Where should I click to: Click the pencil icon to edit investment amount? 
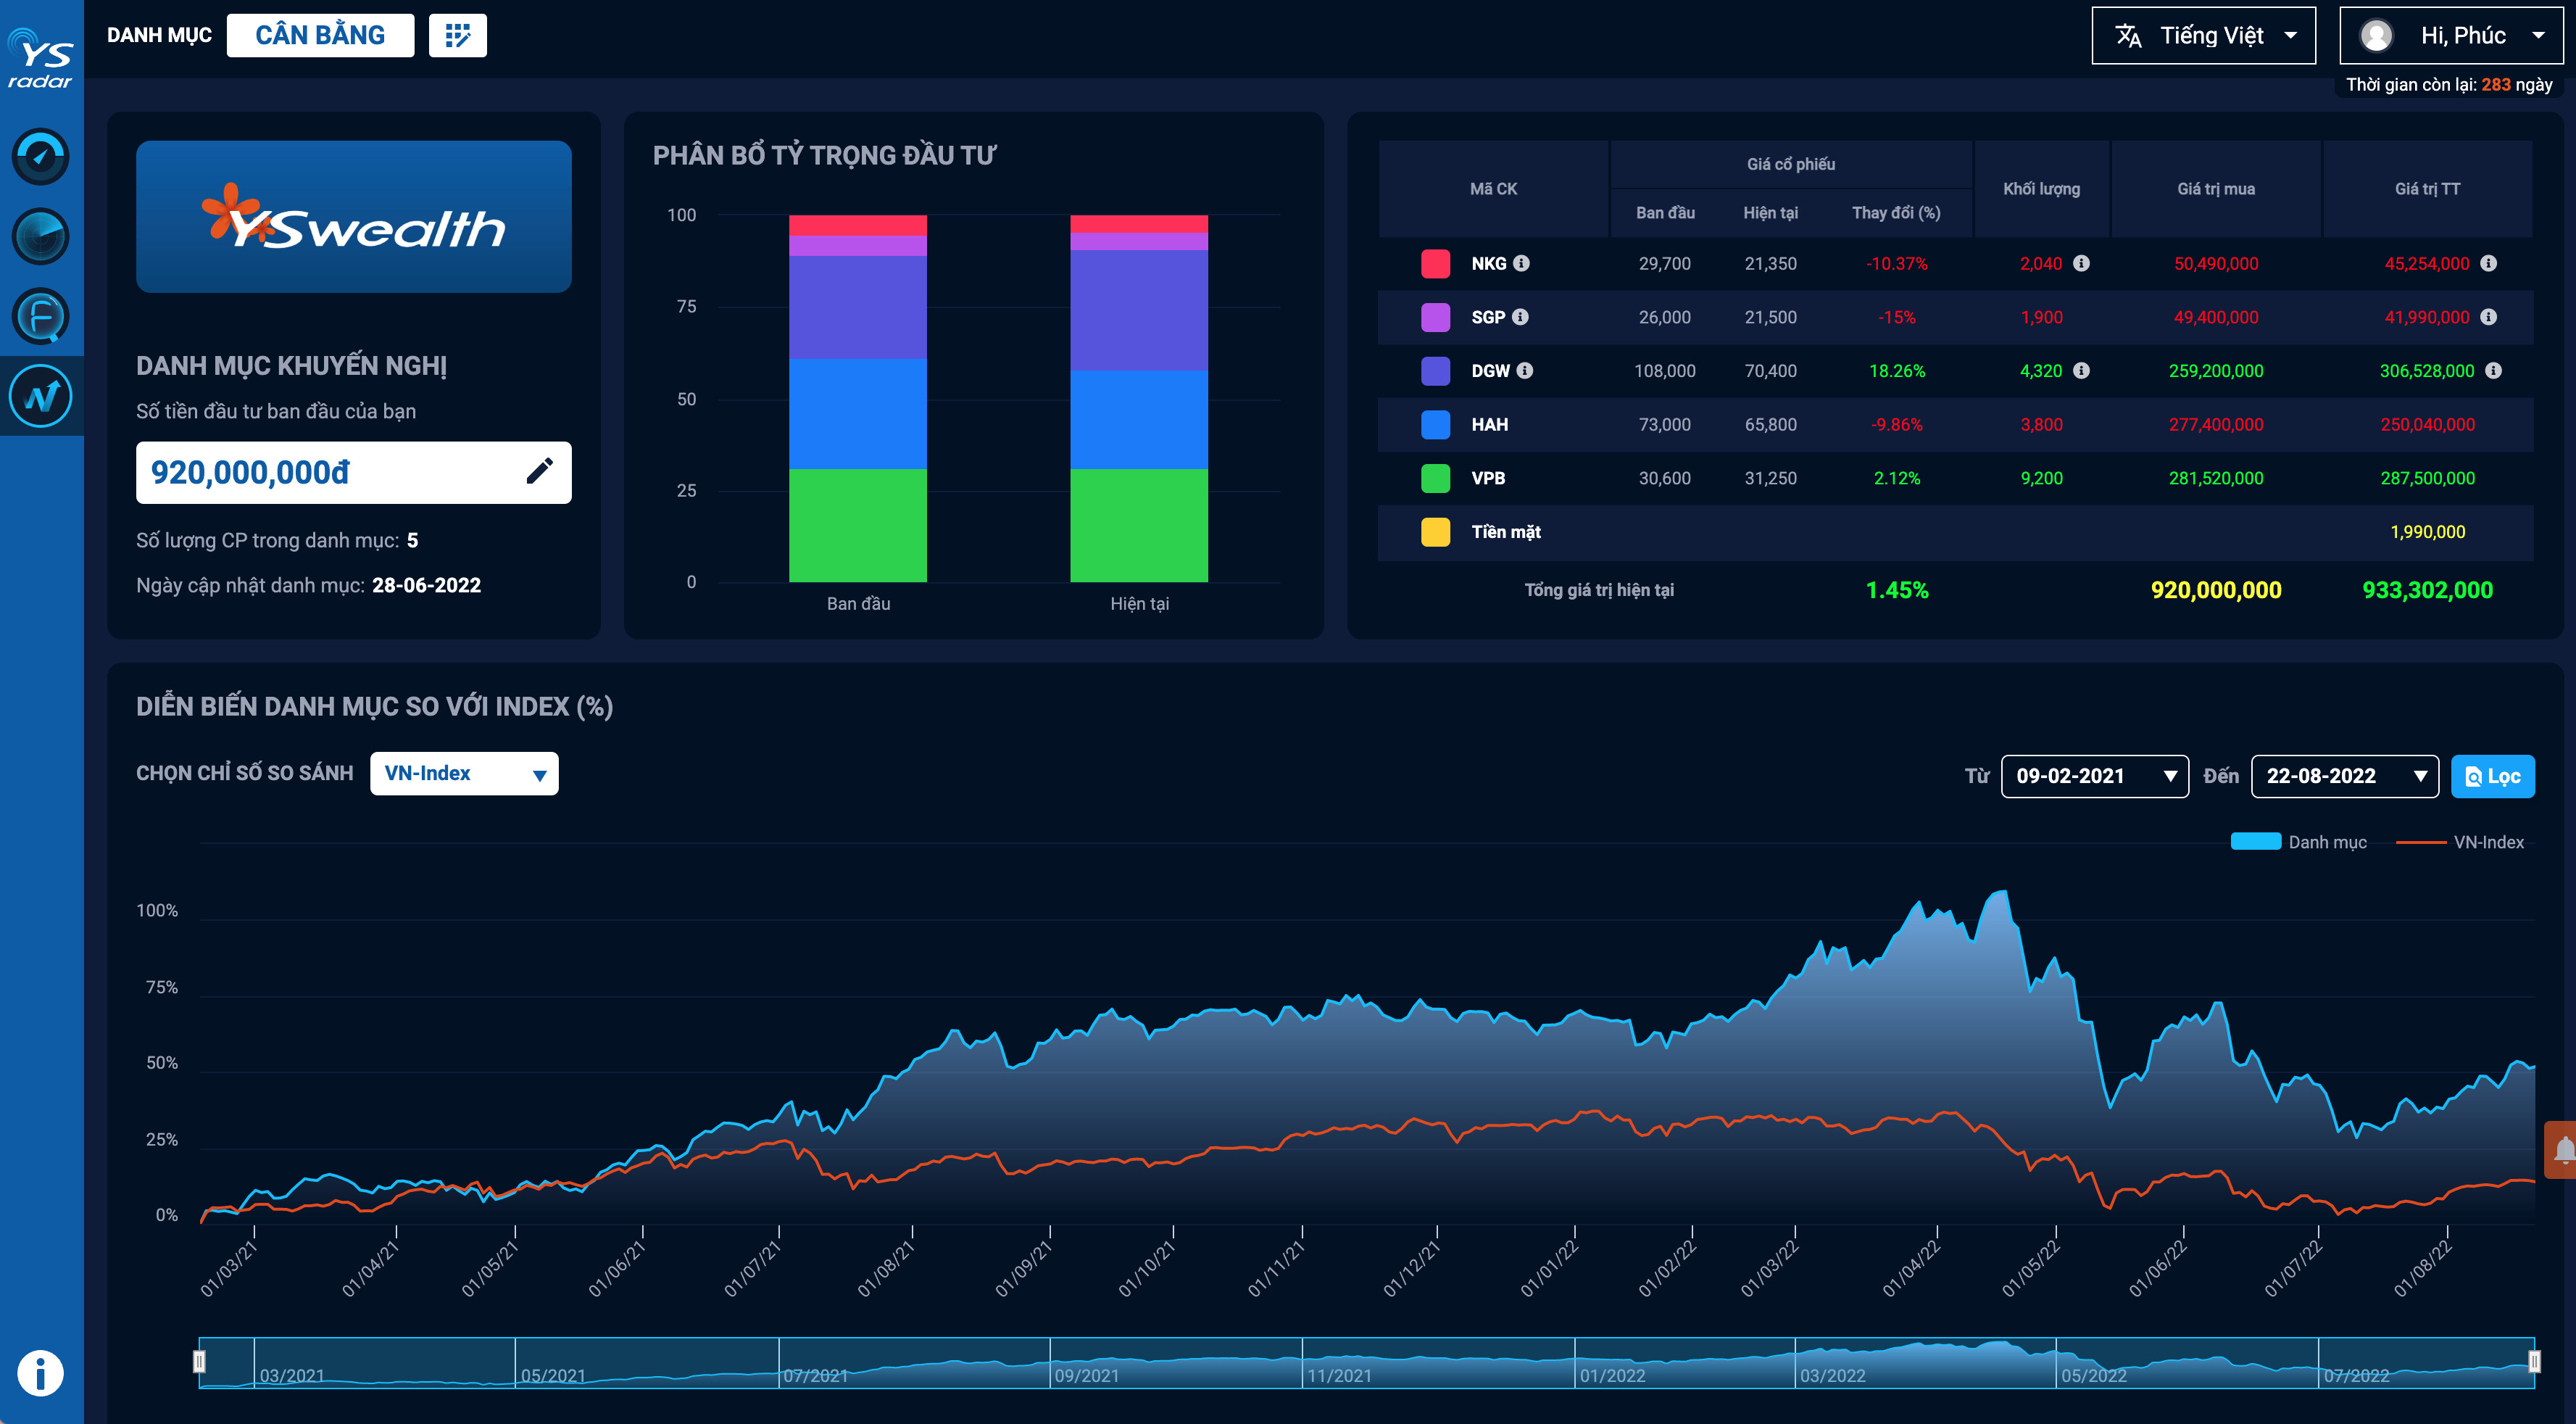tap(539, 472)
